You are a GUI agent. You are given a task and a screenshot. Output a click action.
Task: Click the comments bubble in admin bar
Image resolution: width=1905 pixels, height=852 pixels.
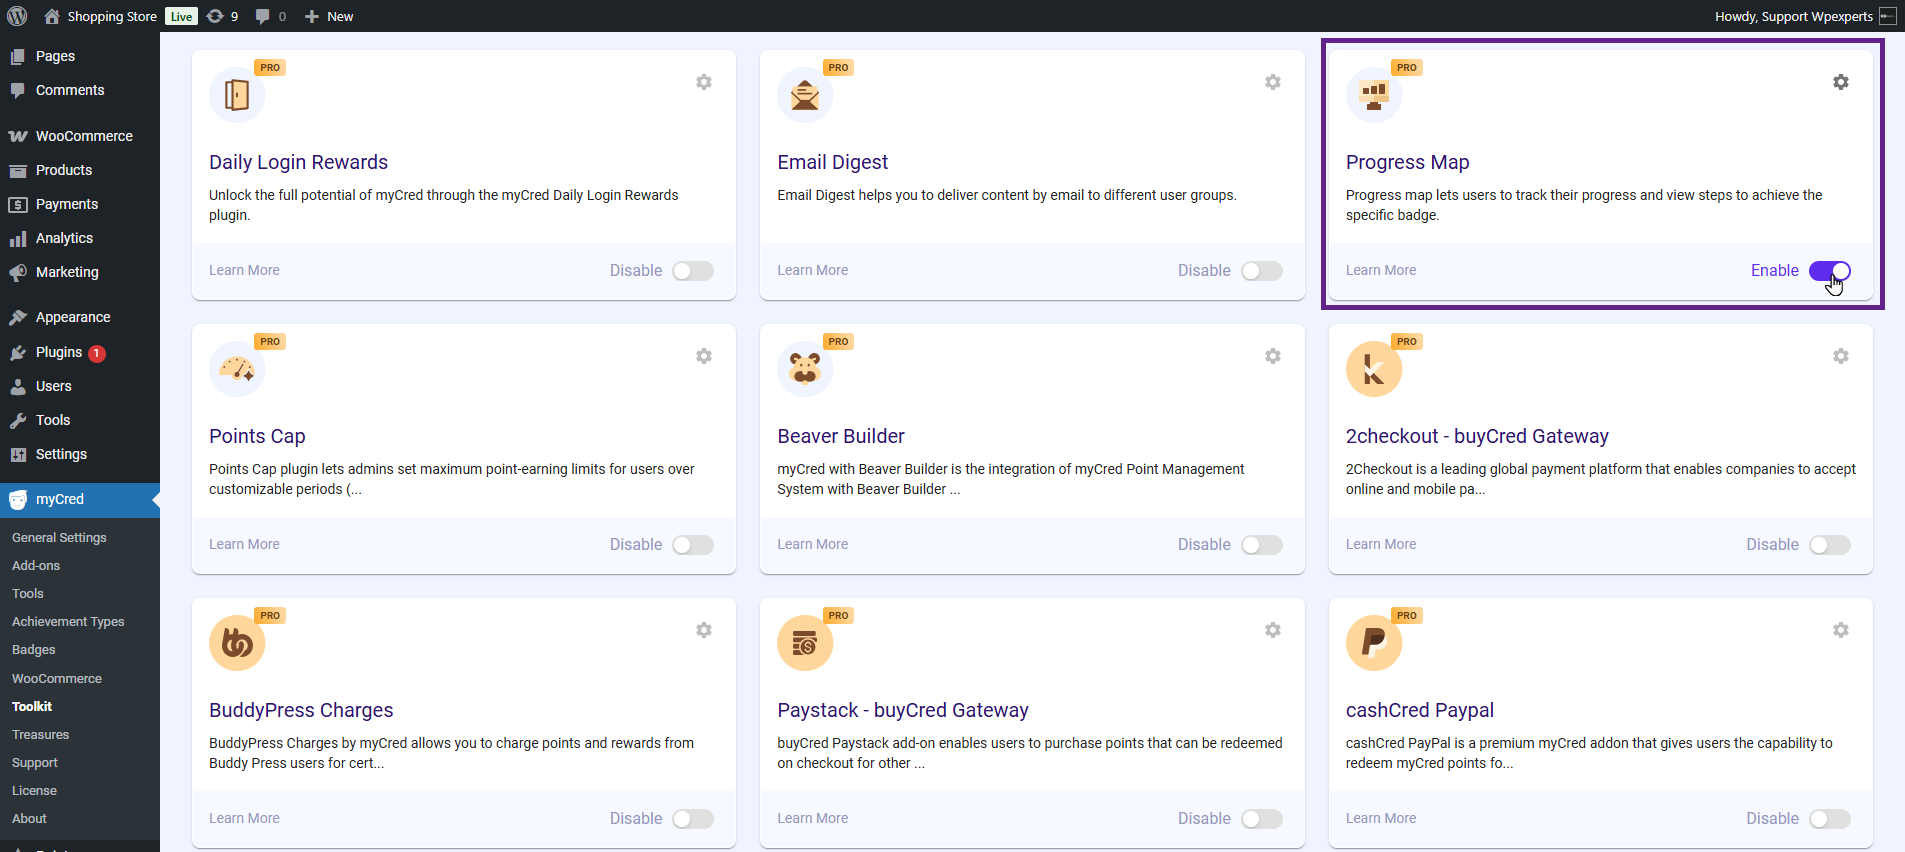(270, 16)
